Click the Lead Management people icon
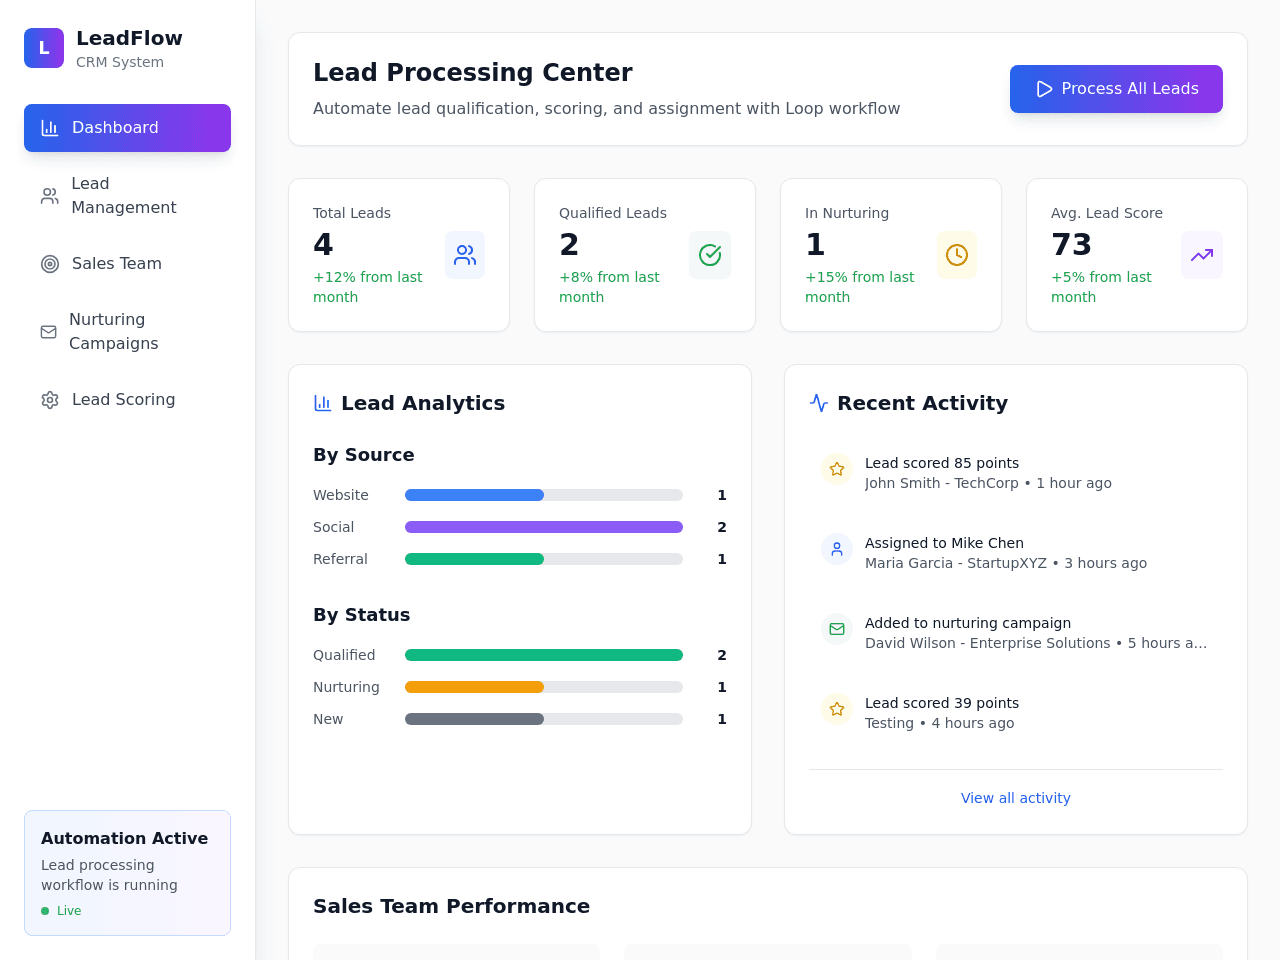Image resolution: width=1280 pixels, height=960 pixels. click(x=49, y=196)
